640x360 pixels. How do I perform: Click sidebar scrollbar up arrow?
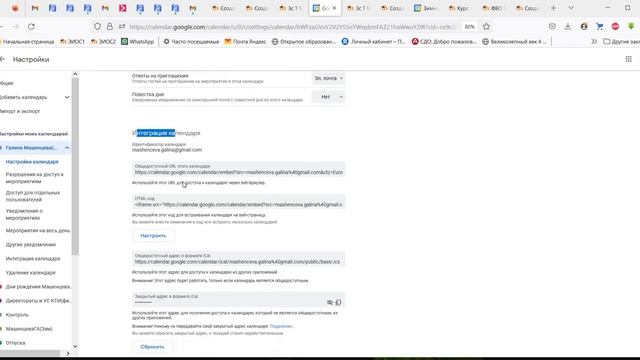[75, 74]
